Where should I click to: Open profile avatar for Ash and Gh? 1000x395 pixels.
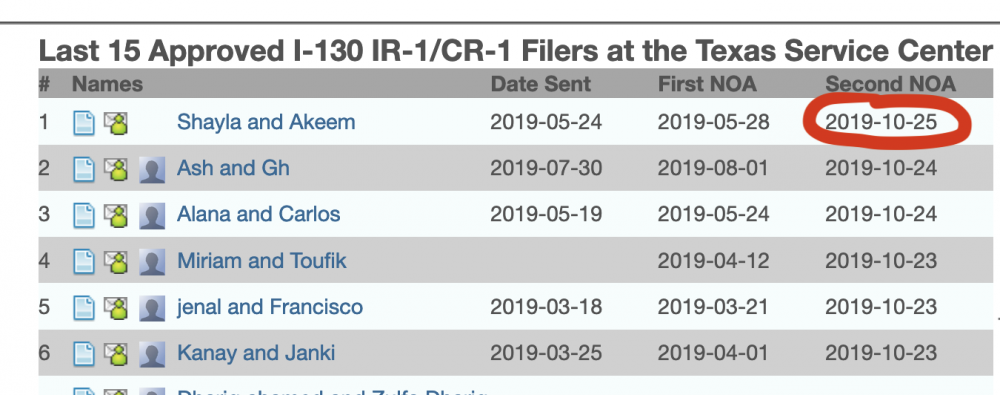click(x=152, y=169)
